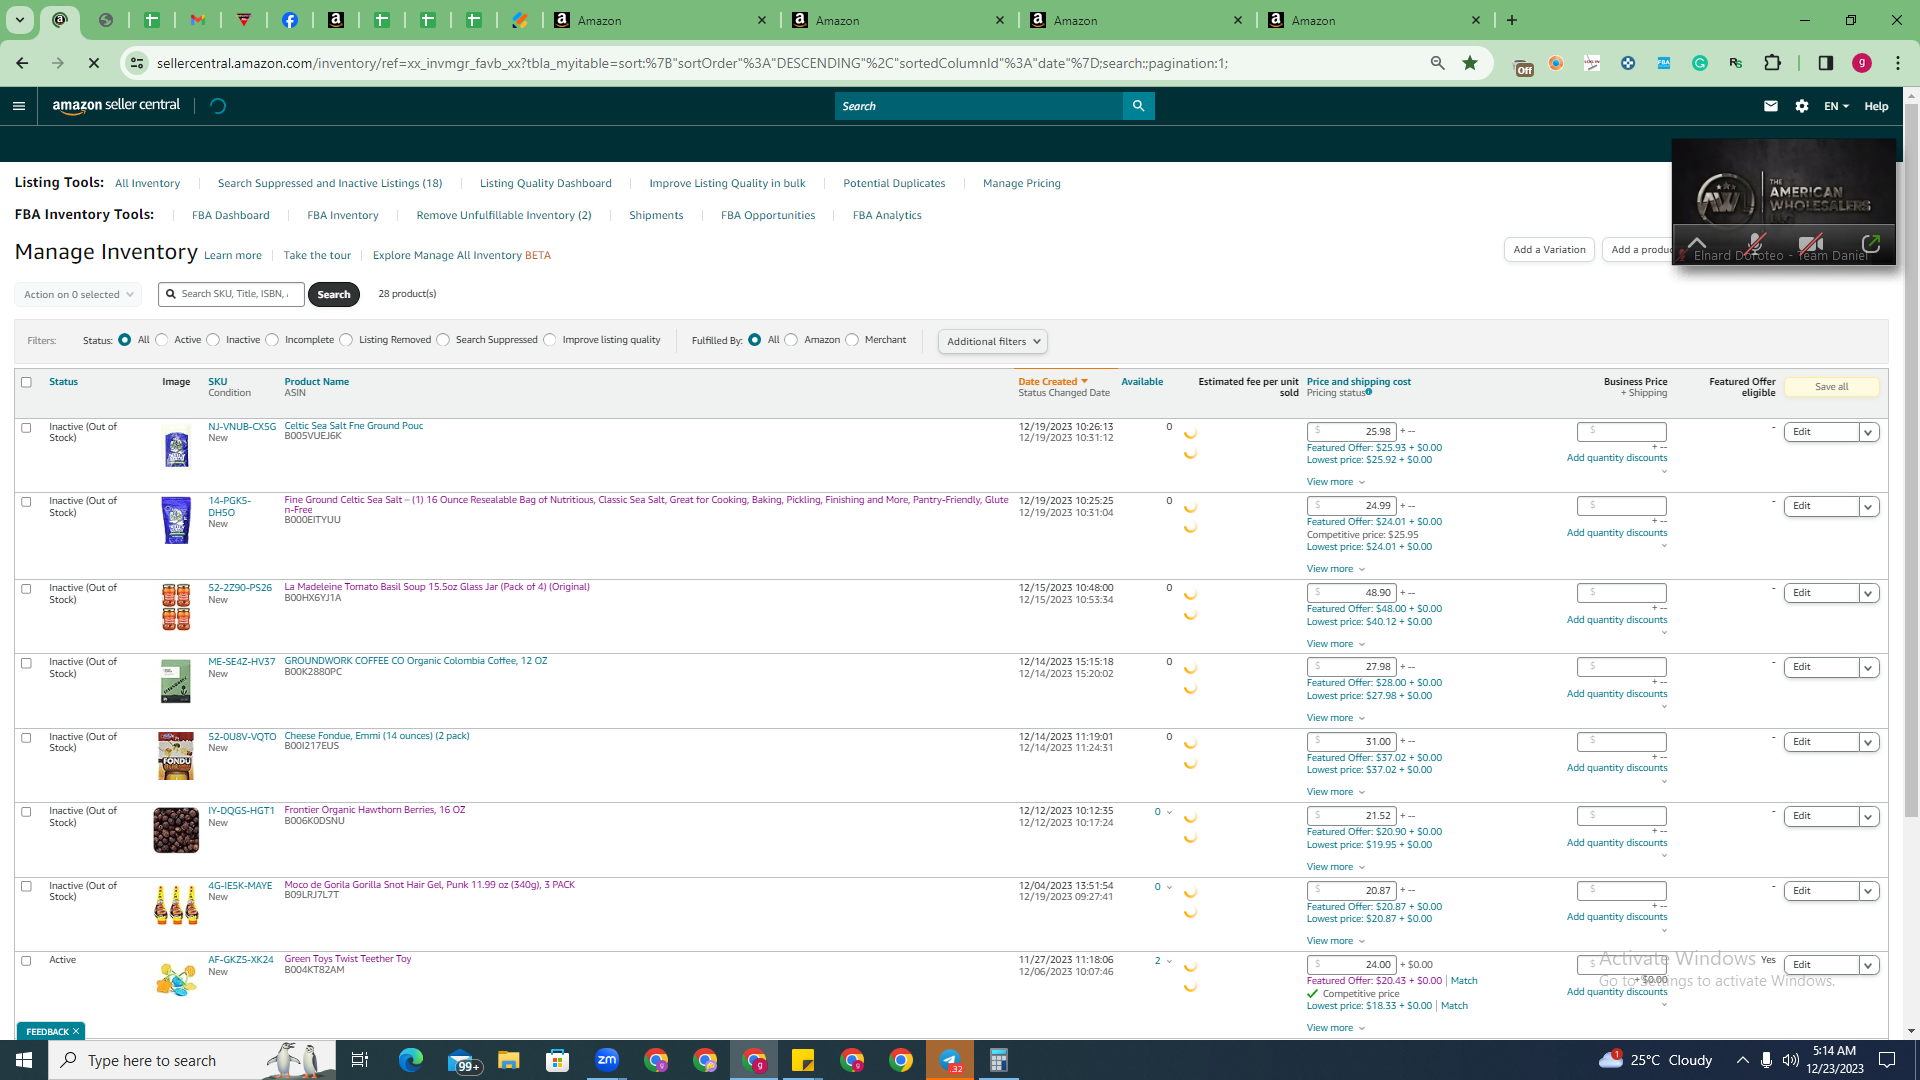Open the All Inventory listing tool
The image size is (1920, 1080).
pos(147,184)
